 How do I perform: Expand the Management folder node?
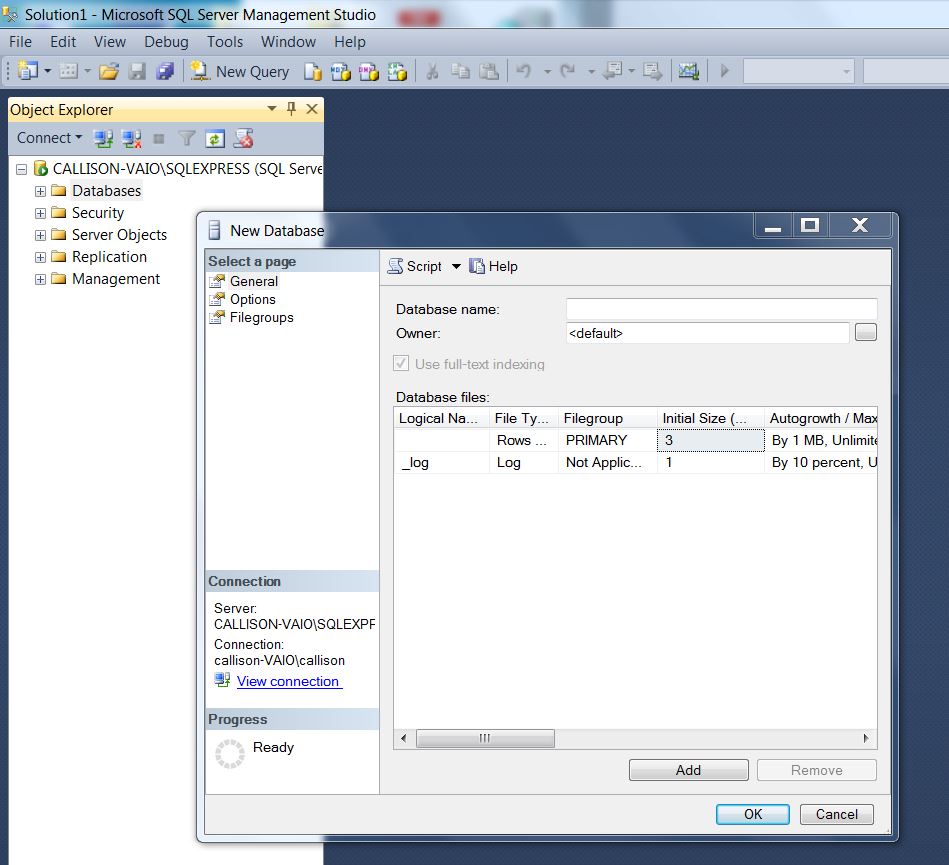pos(41,279)
